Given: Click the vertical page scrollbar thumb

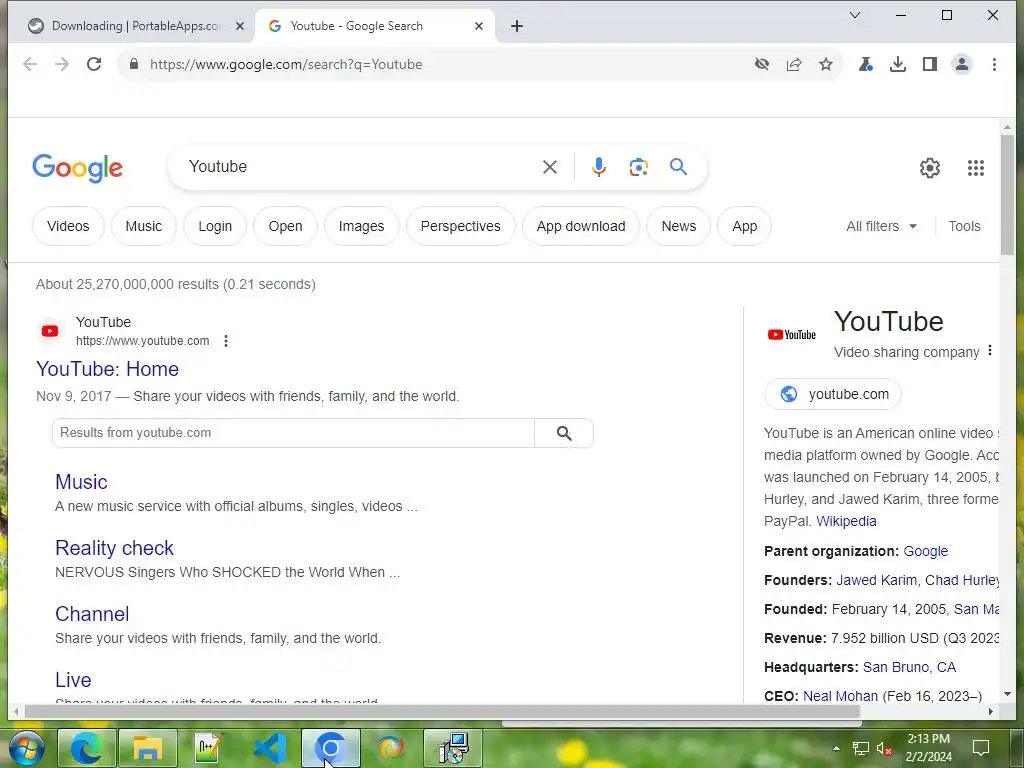Looking at the screenshot, I should (1007, 195).
